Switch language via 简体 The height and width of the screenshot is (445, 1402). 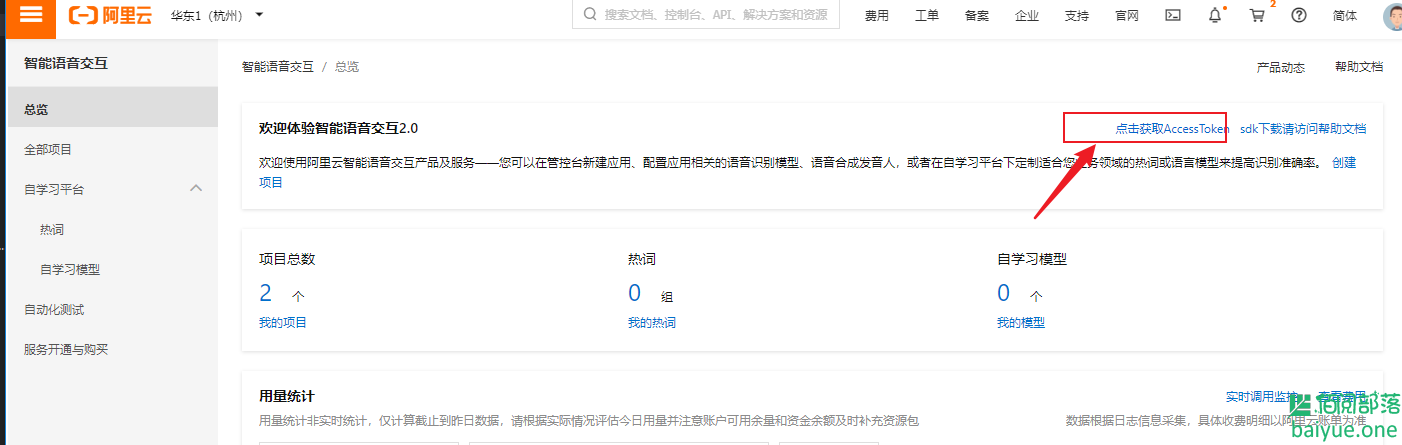[x=1345, y=16]
